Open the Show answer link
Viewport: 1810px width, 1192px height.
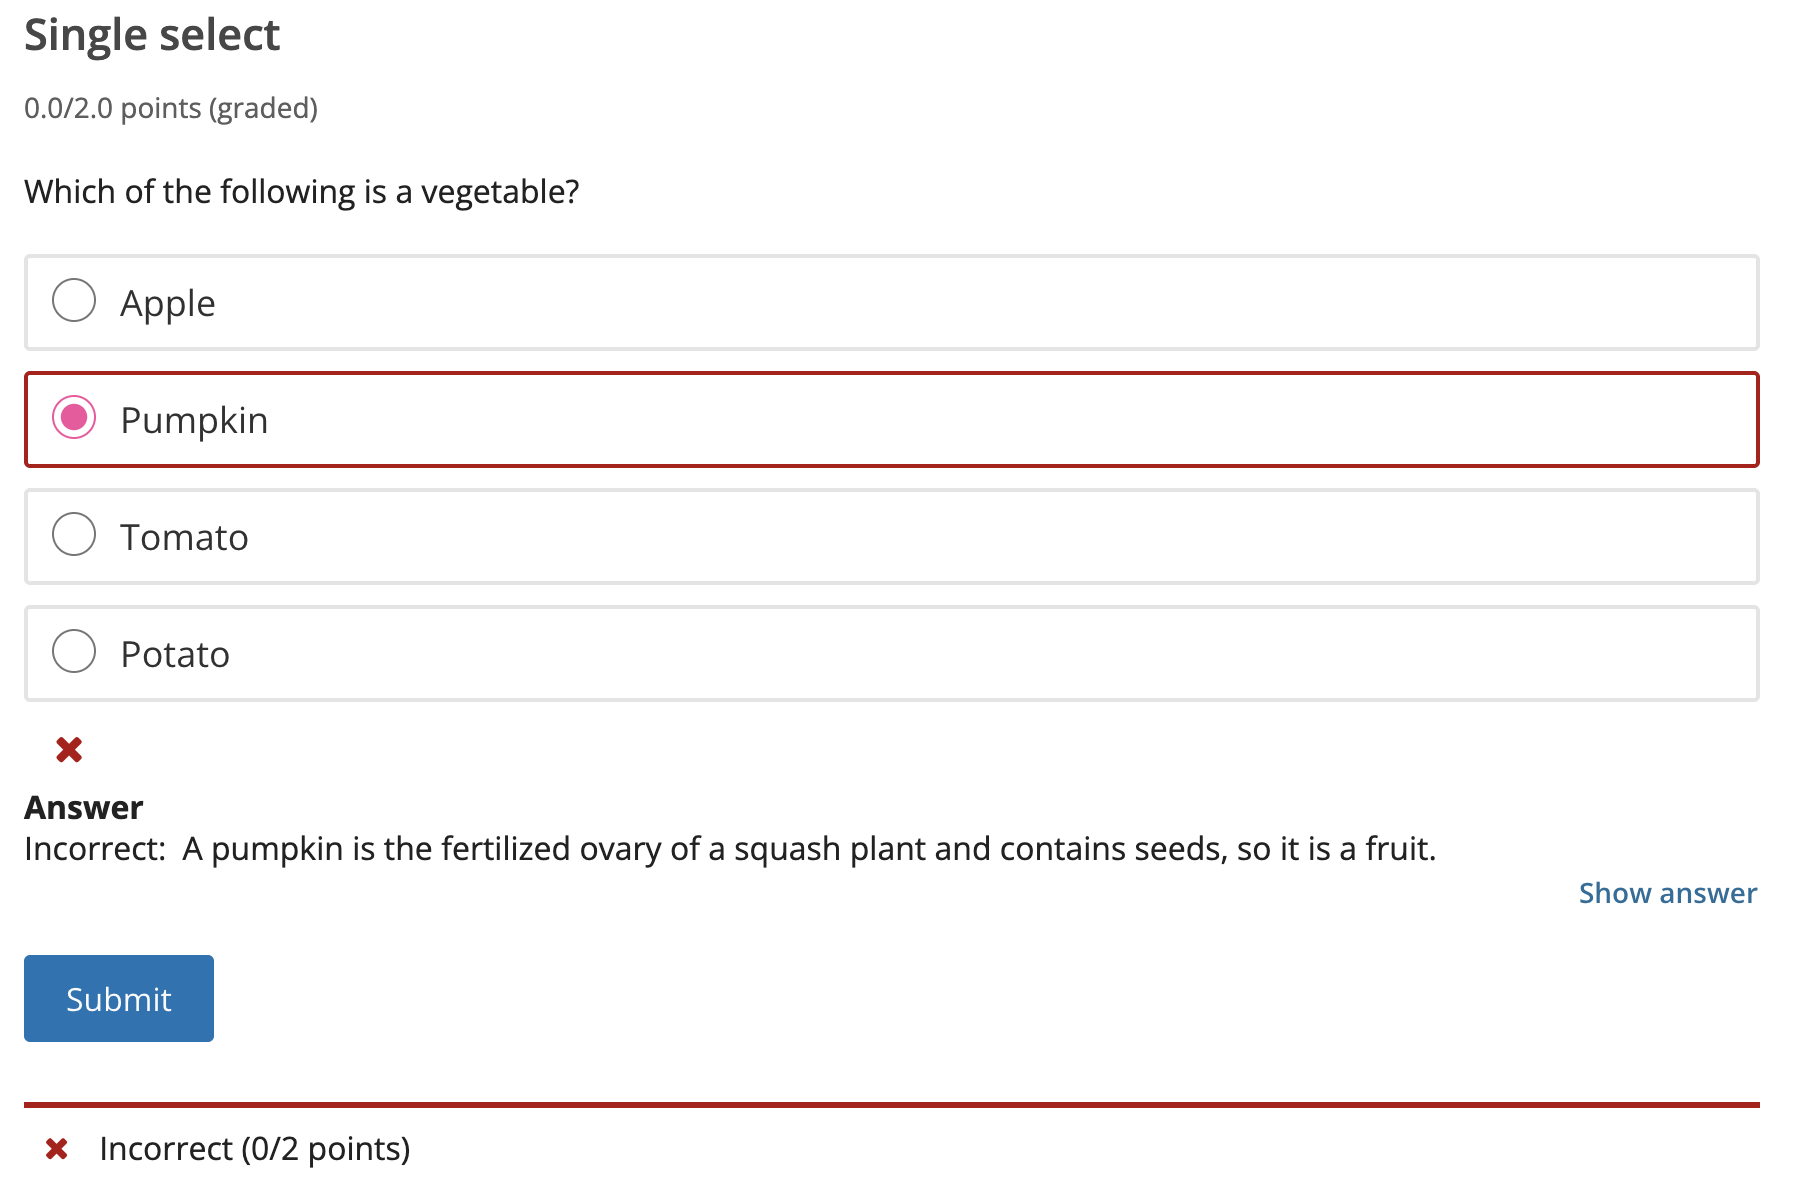pyautogui.click(x=1667, y=893)
